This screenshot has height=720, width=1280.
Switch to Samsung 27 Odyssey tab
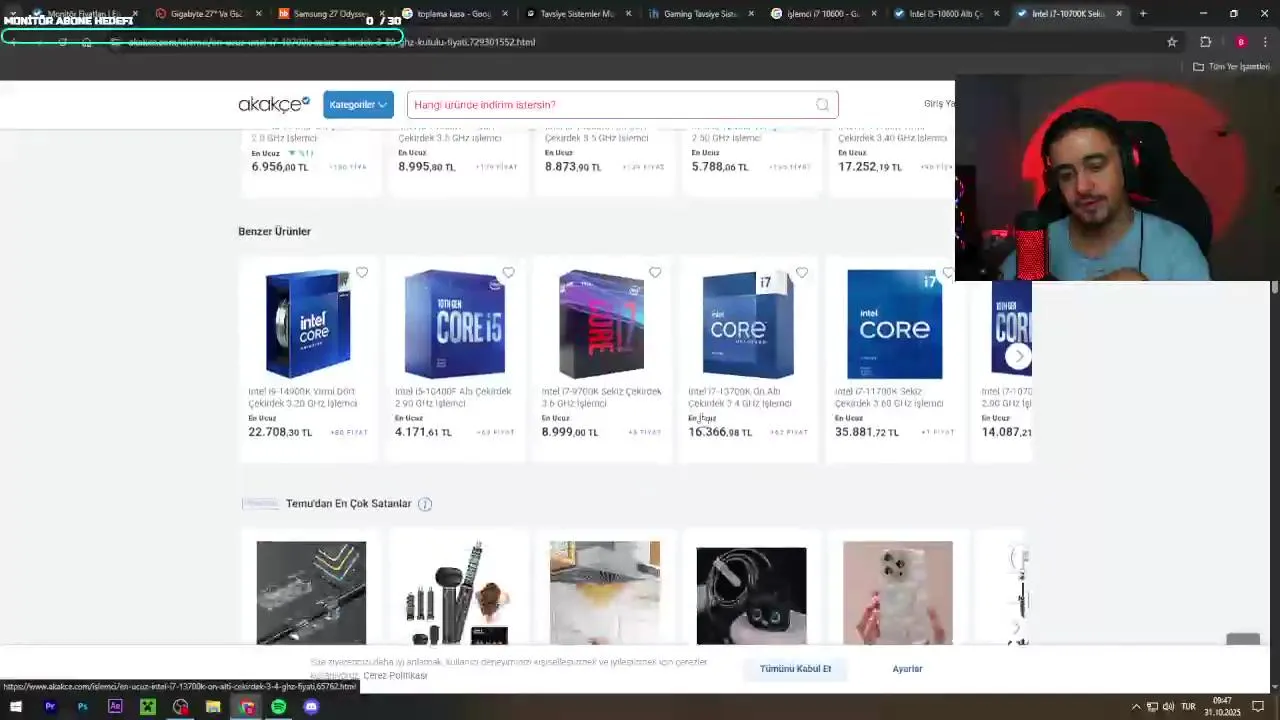pyautogui.click(x=329, y=14)
